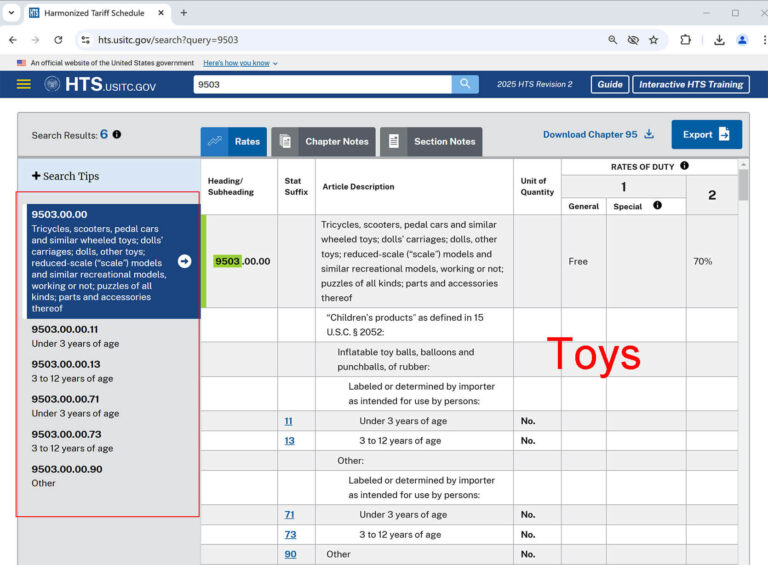Viewport: 768px width, 565px height.
Task: Click the highlighted 9503.00.00 heading cell
Action: tap(242, 261)
